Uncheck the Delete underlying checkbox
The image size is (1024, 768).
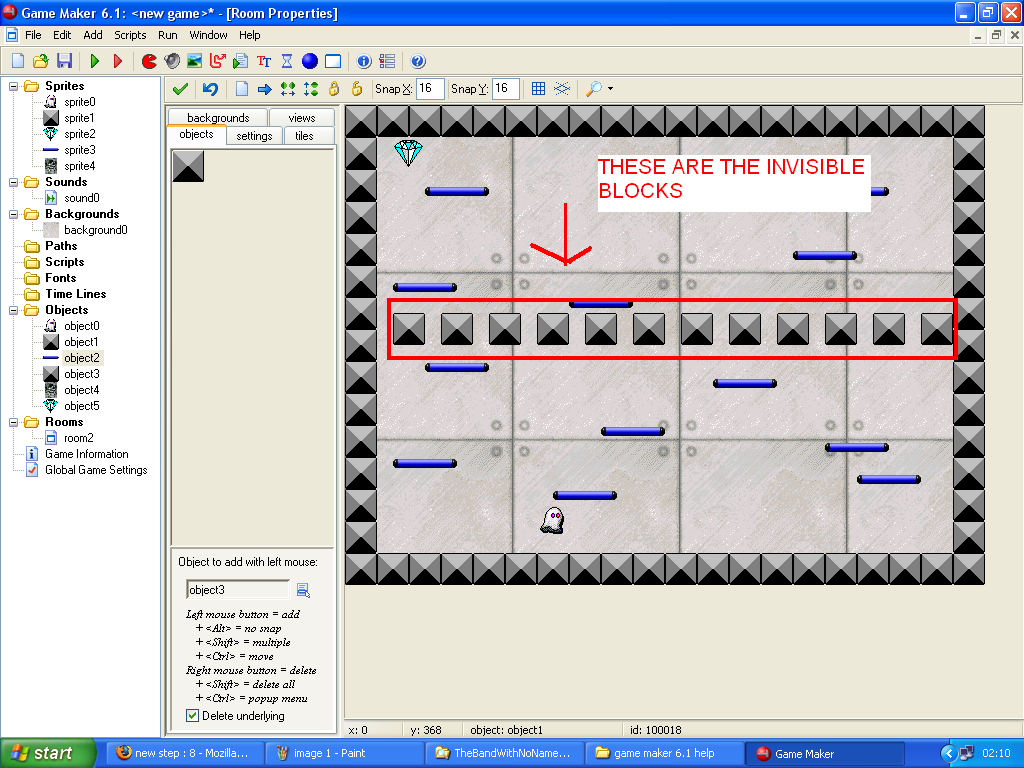[193, 716]
